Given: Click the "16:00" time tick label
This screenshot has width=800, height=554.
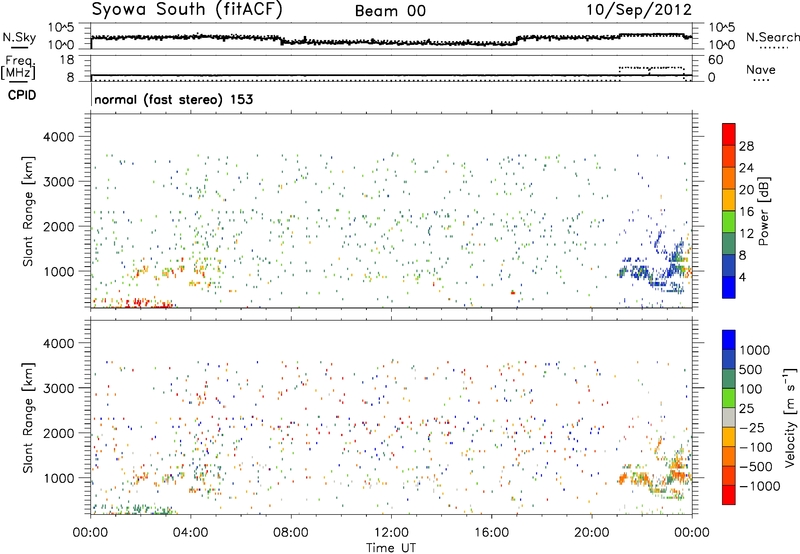Looking at the screenshot, I should tap(491, 533).
